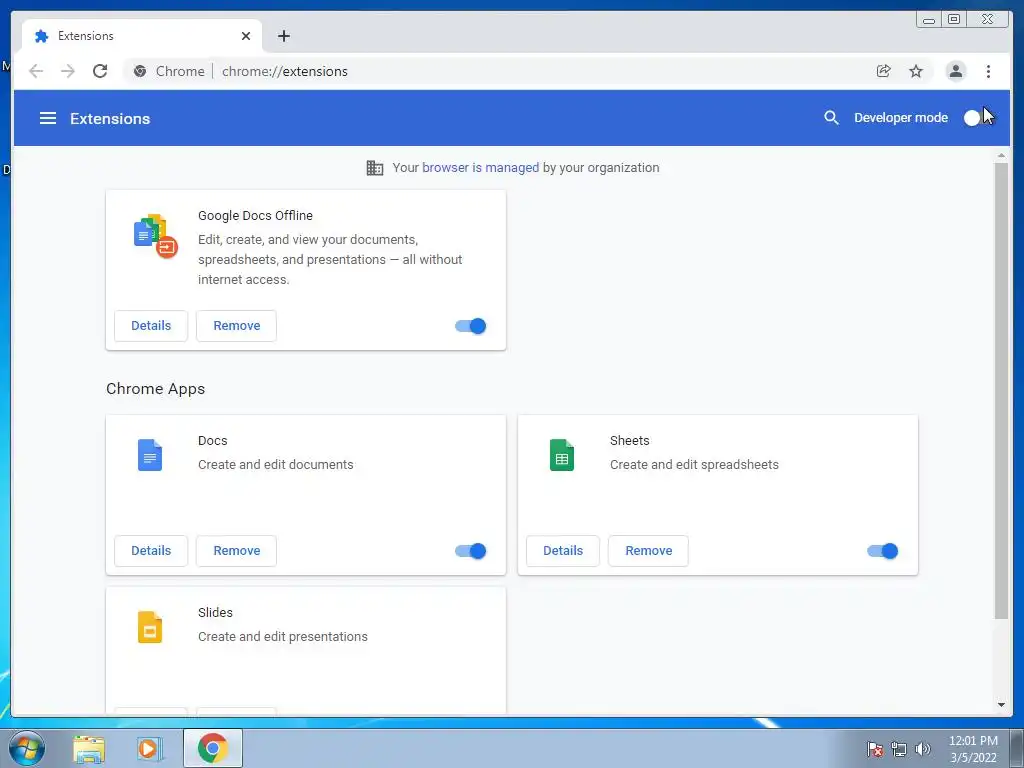Image resolution: width=1024 pixels, height=768 pixels.
Task: Open Windows Explorer from the taskbar
Action: 89,749
